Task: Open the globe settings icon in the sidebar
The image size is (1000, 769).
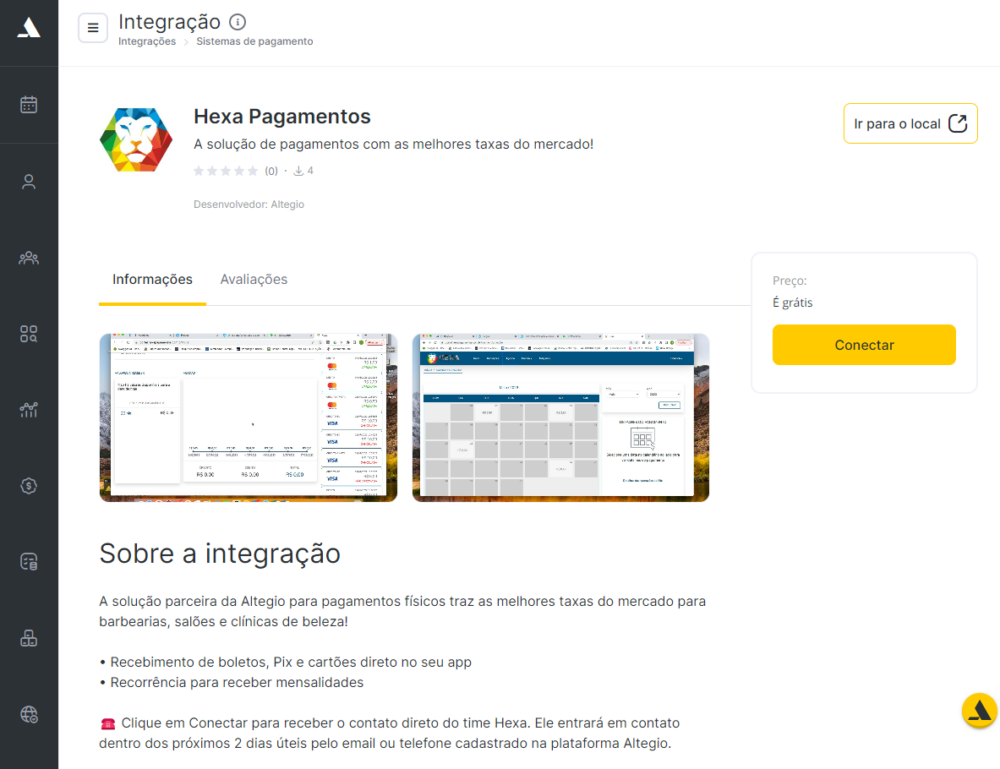Action: (x=29, y=714)
